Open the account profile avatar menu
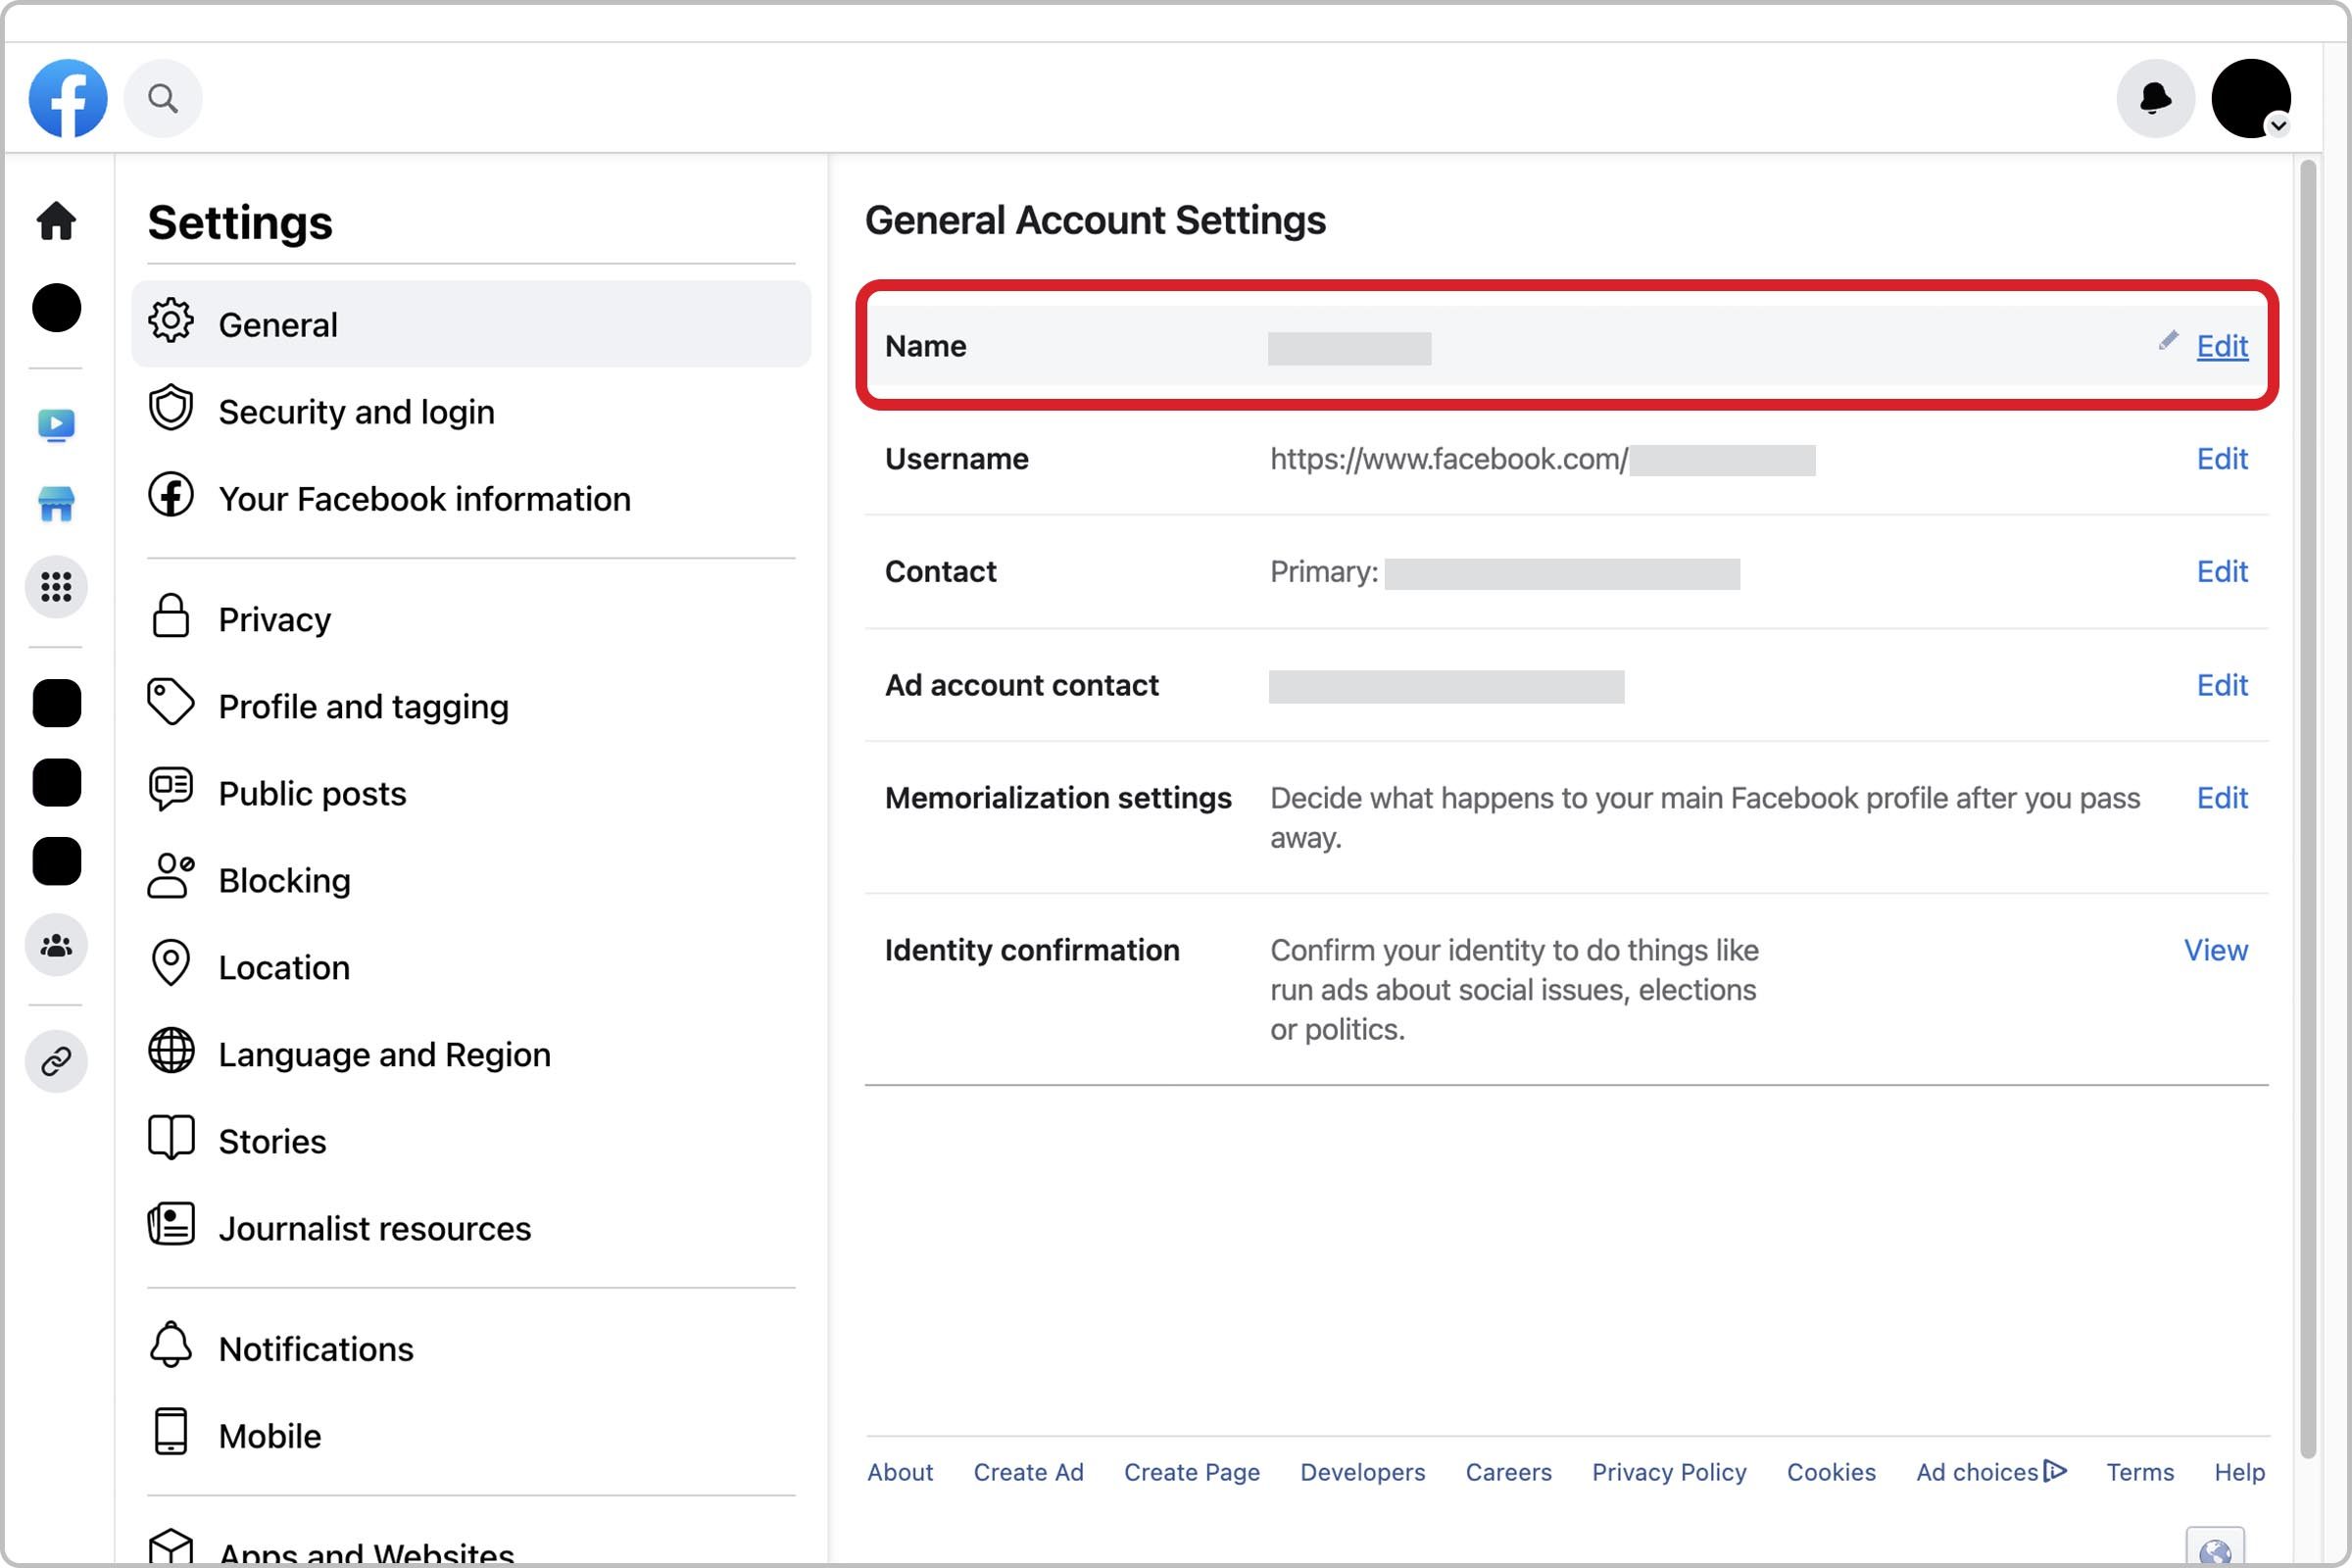Screen dimensions: 2352x1568 click(x=2251, y=98)
